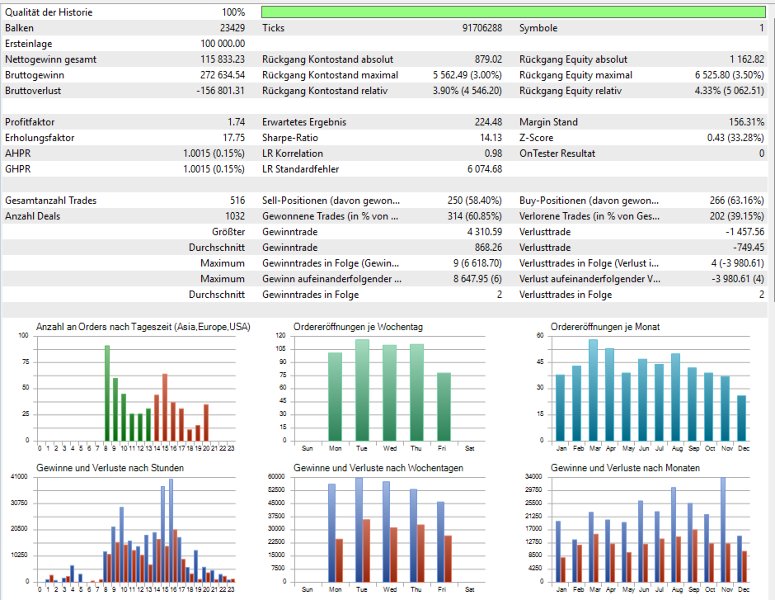
Task: Click the Gewinne und Verluste nach Stunden title
Action: (x=110, y=468)
